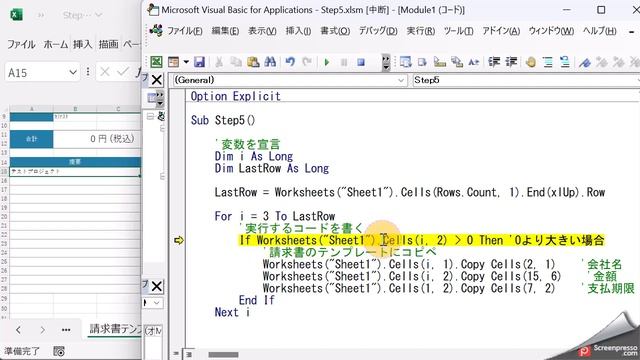Click the Redo arrow icon
This screenshot has height=360, width=640.
tap(307, 62)
